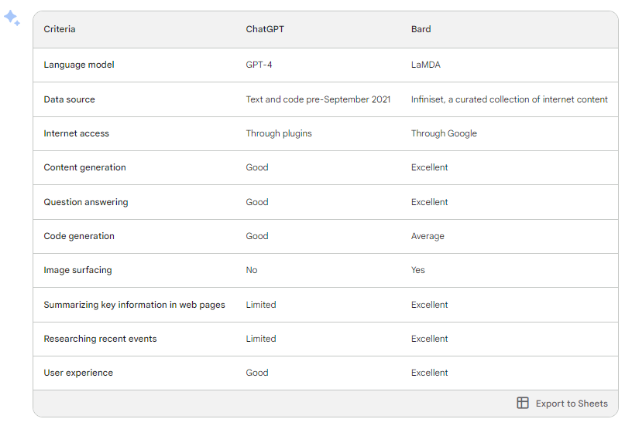Image resolution: width=628 pixels, height=425 pixels.
Task: Click the Infiniset curated collection cell
Action: pyautogui.click(x=509, y=99)
